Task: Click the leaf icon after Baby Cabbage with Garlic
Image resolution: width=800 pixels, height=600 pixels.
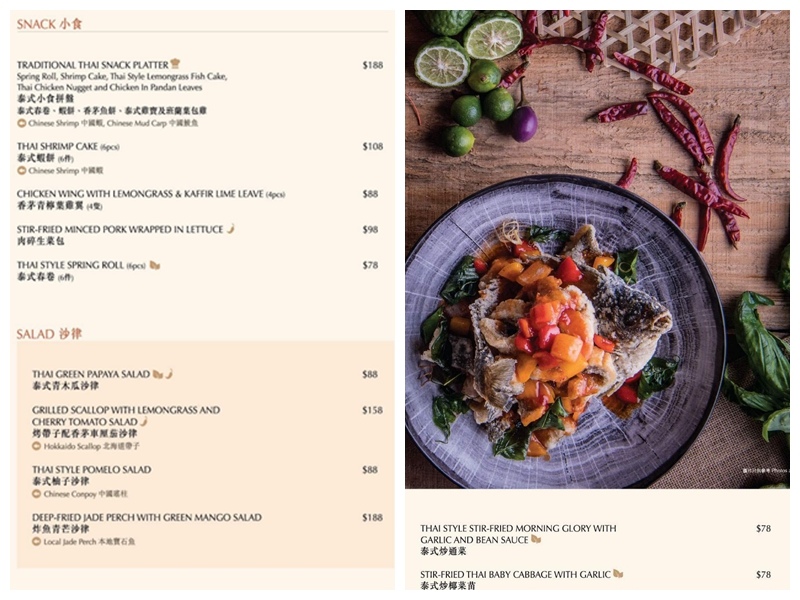Action: [x=618, y=574]
